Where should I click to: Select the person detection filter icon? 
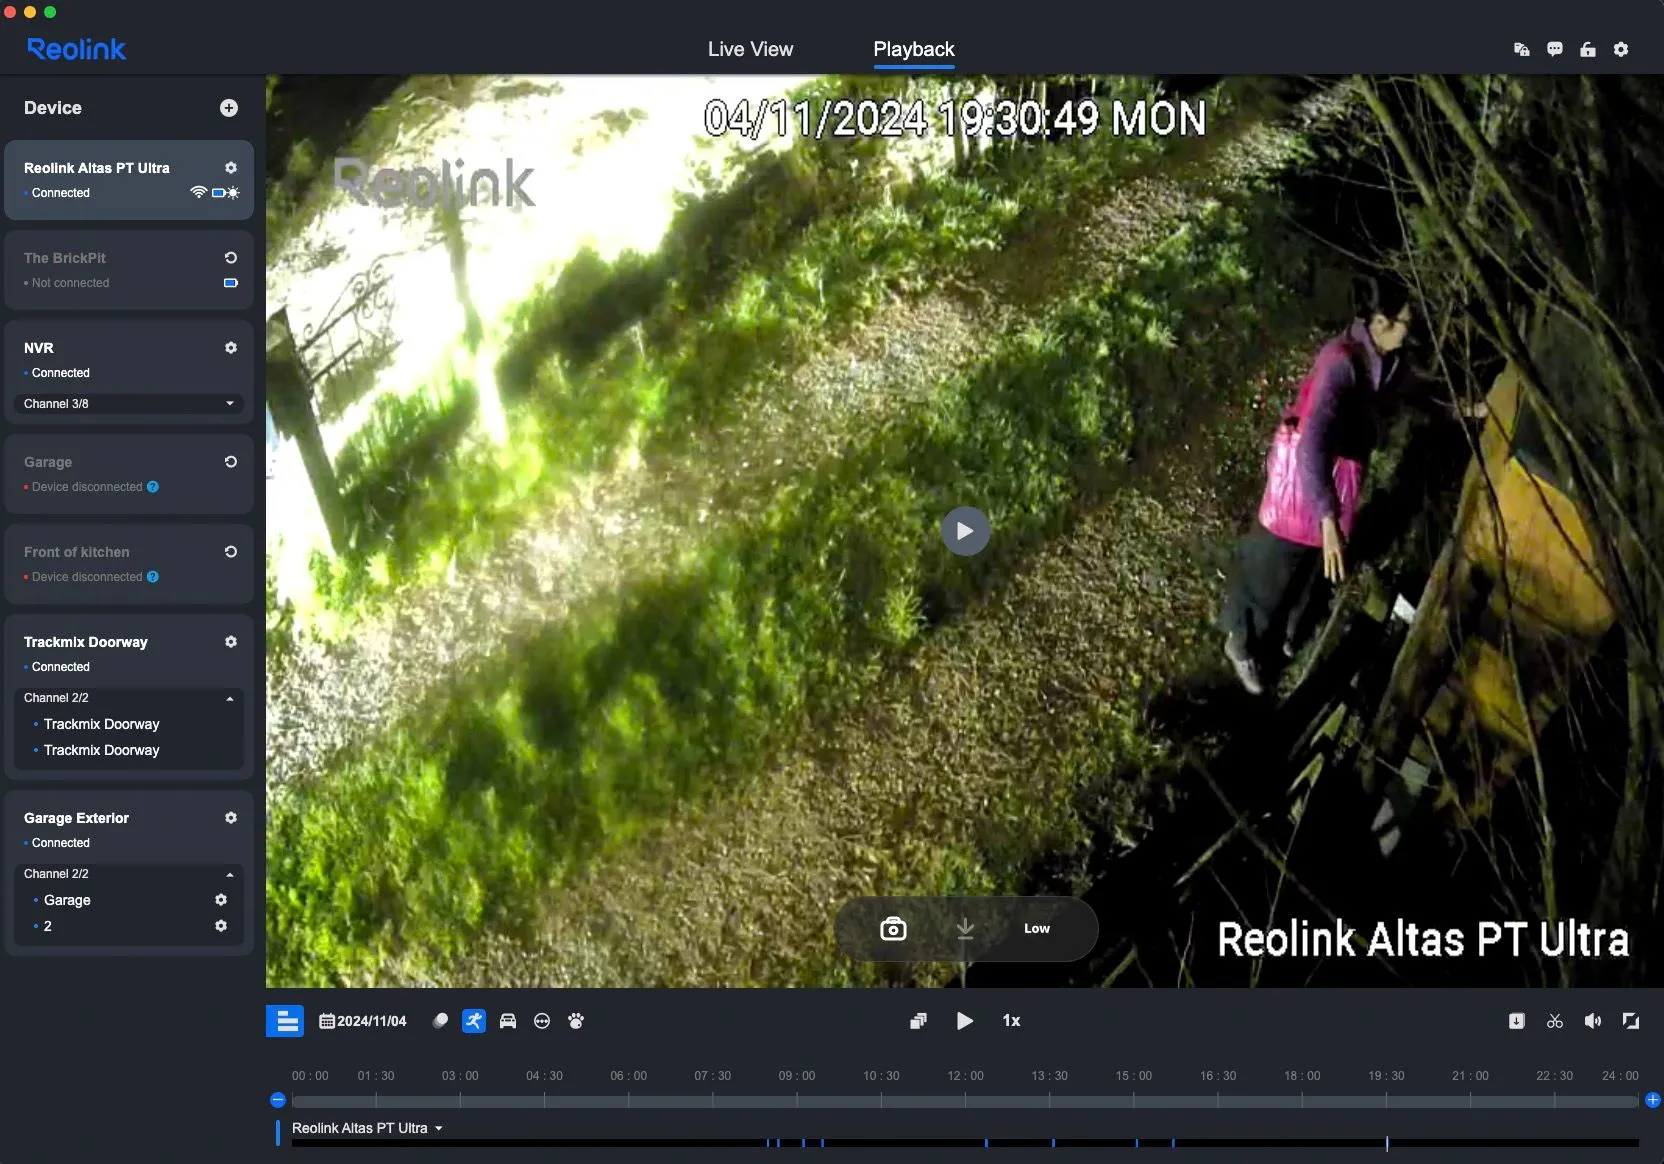point(473,1021)
